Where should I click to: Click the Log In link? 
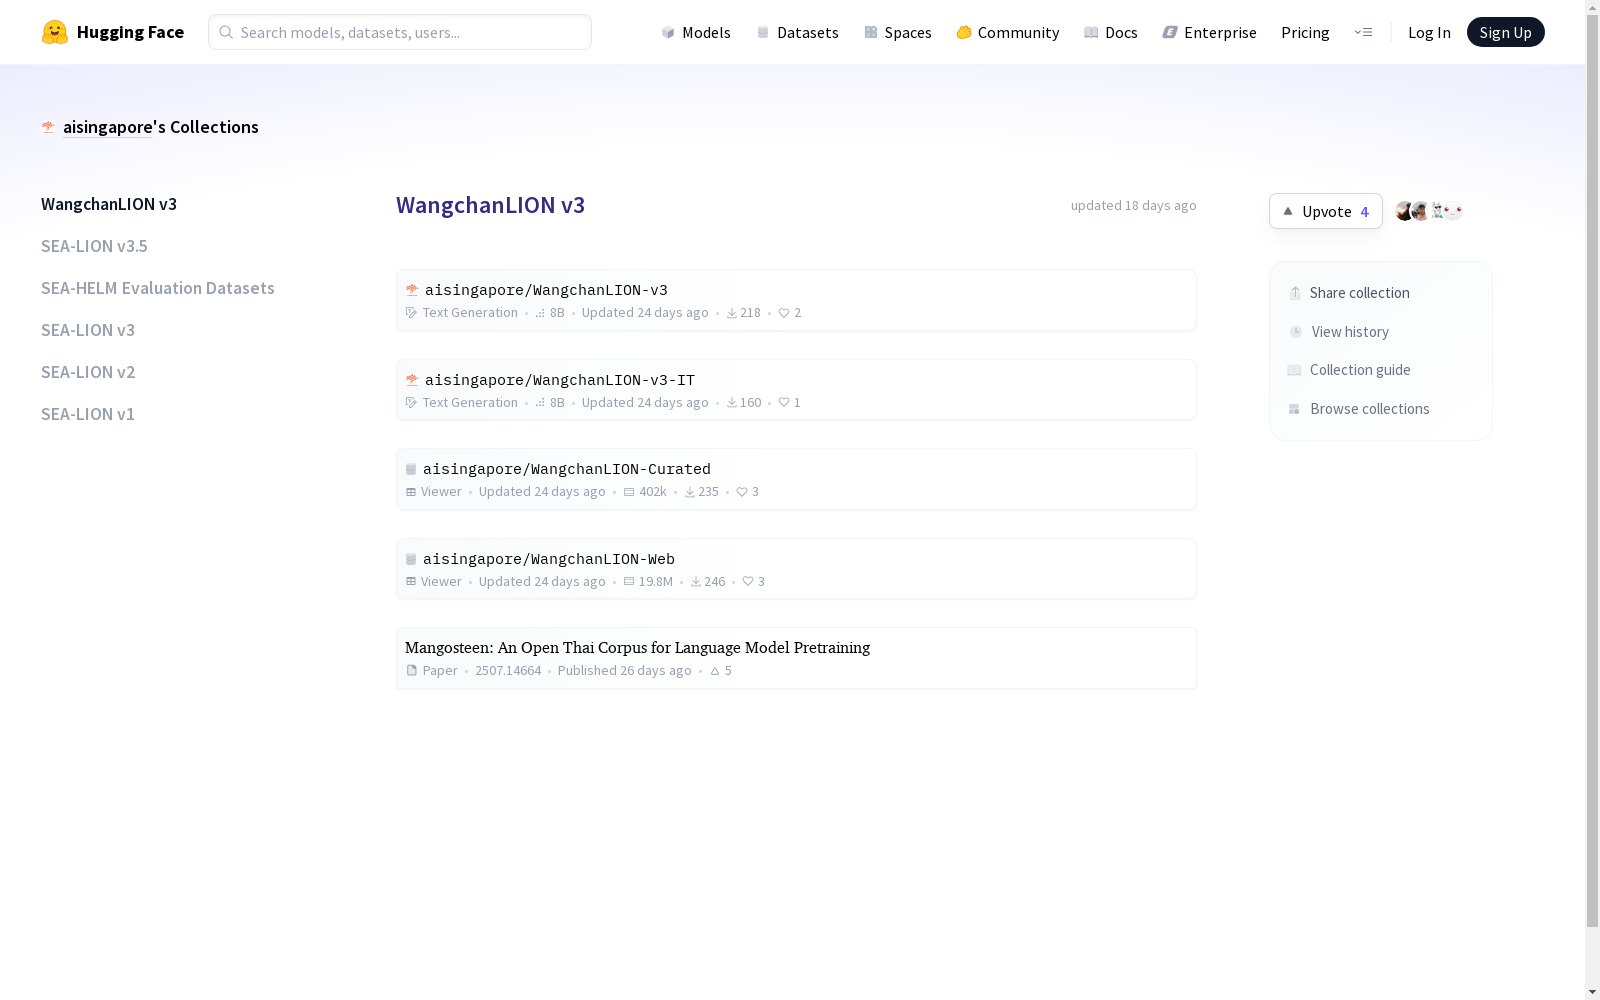tap(1429, 32)
